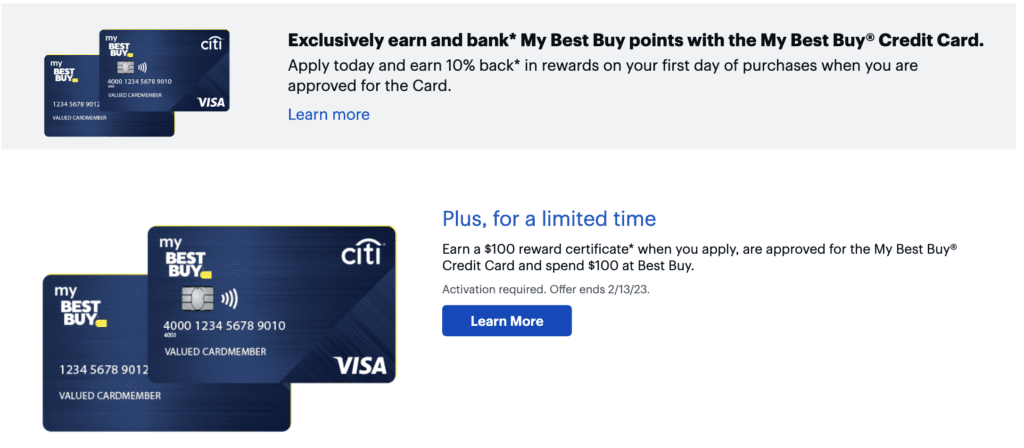Image resolution: width=1024 pixels, height=448 pixels.
Task: Click the Best Buy logo on small back card
Action: [x=65, y=76]
